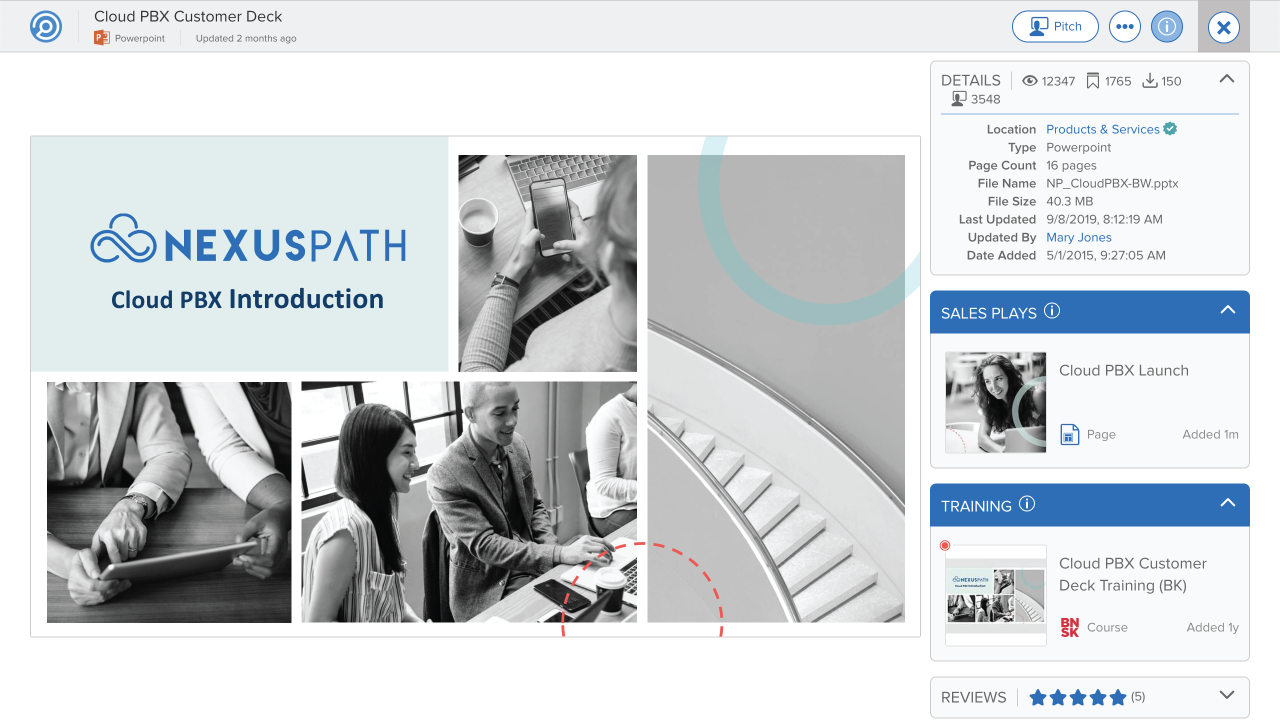1280x720 pixels.
Task: Open the training course thumbnail
Action: point(996,595)
